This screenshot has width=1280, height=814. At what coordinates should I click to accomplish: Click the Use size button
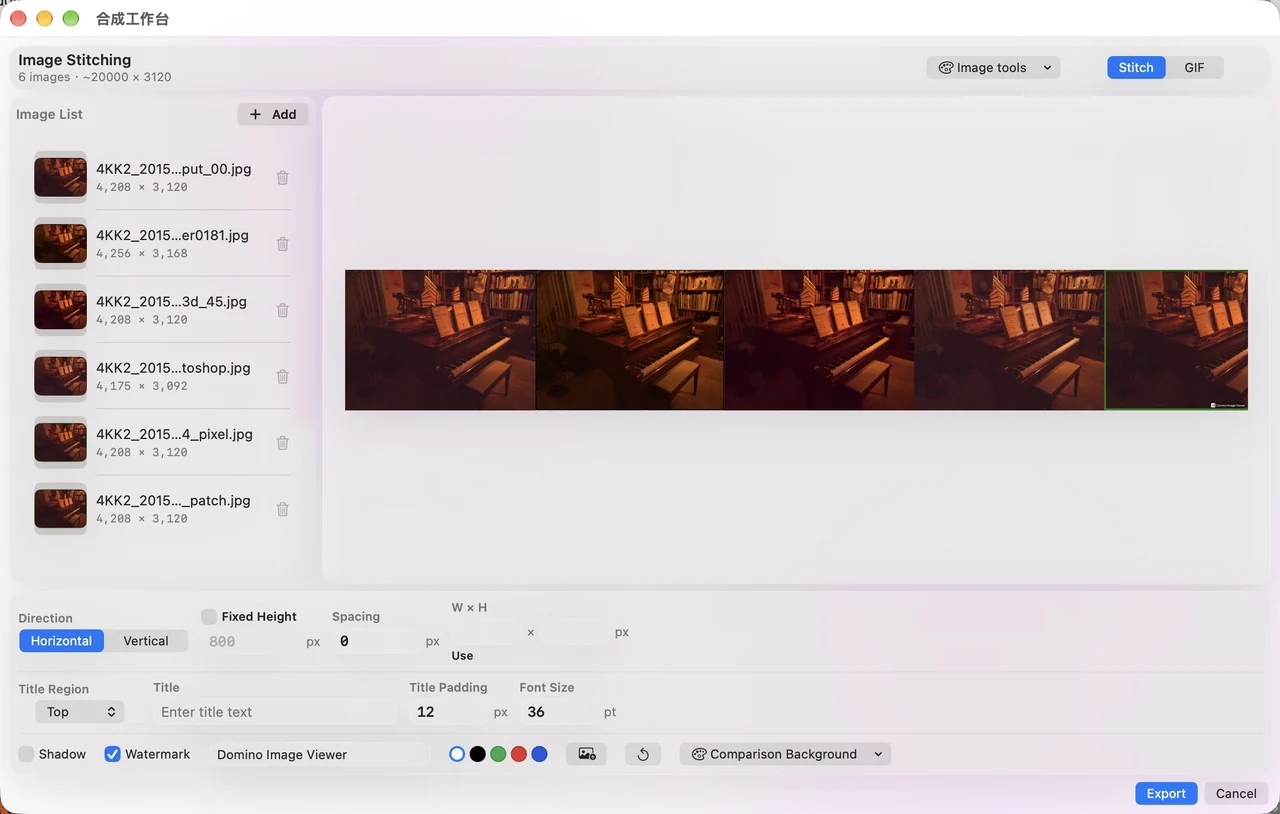(462, 656)
